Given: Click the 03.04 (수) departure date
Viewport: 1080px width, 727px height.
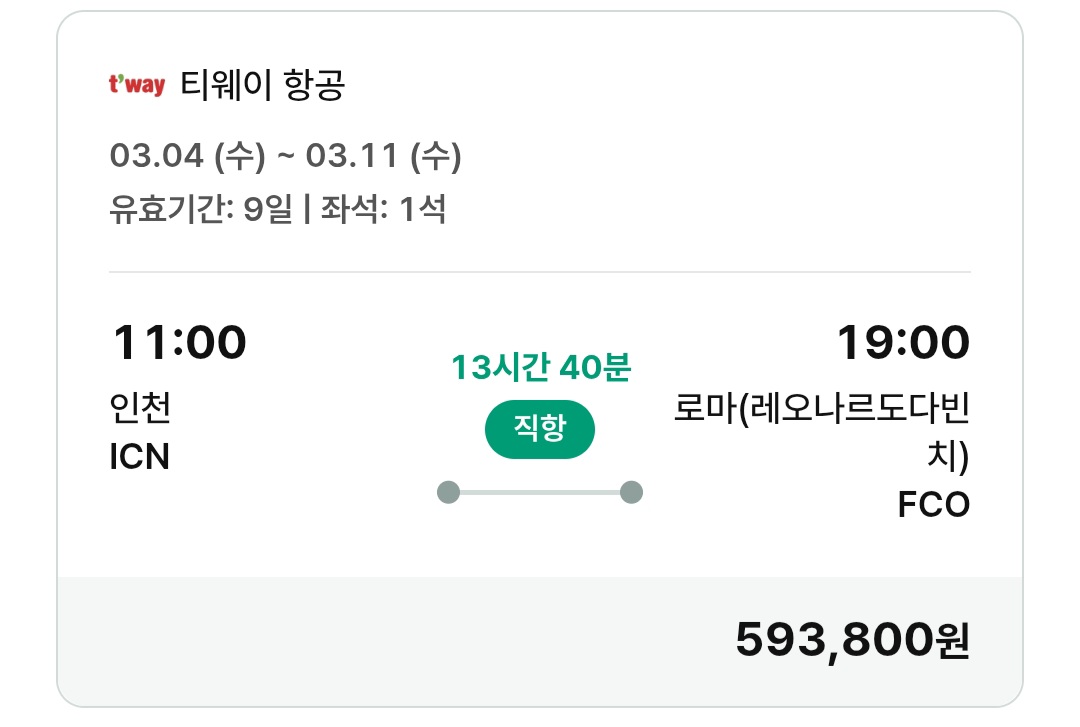Looking at the screenshot, I should tap(188, 155).
